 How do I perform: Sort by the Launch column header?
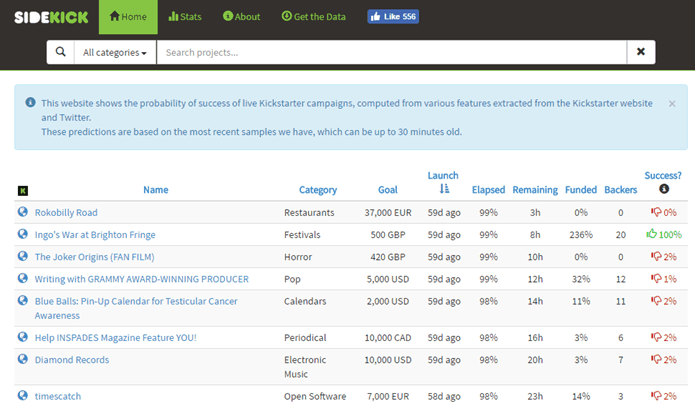click(x=443, y=176)
